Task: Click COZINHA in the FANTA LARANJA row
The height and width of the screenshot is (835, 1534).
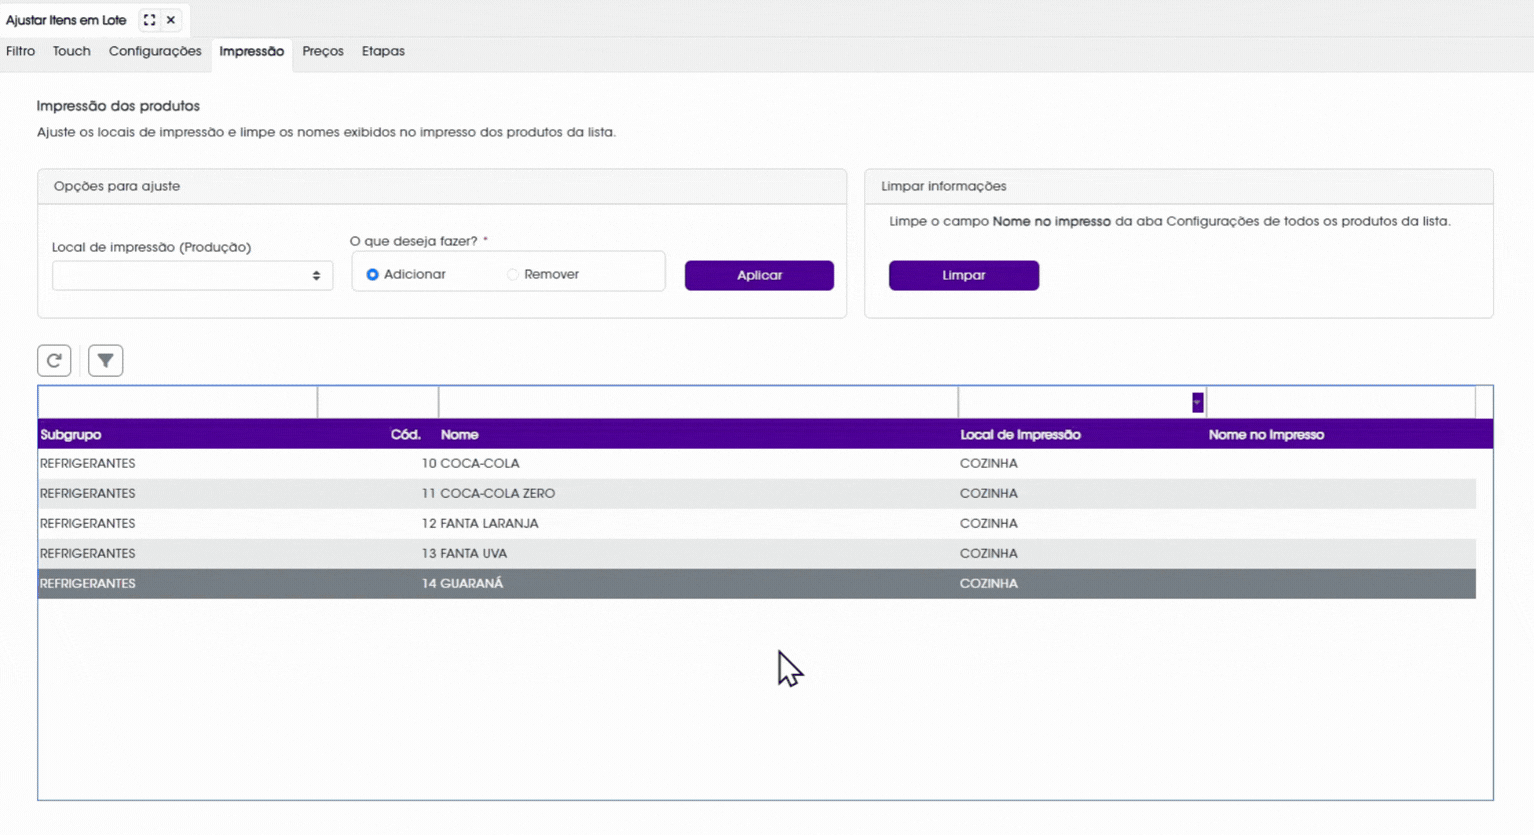Action: [x=989, y=523]
